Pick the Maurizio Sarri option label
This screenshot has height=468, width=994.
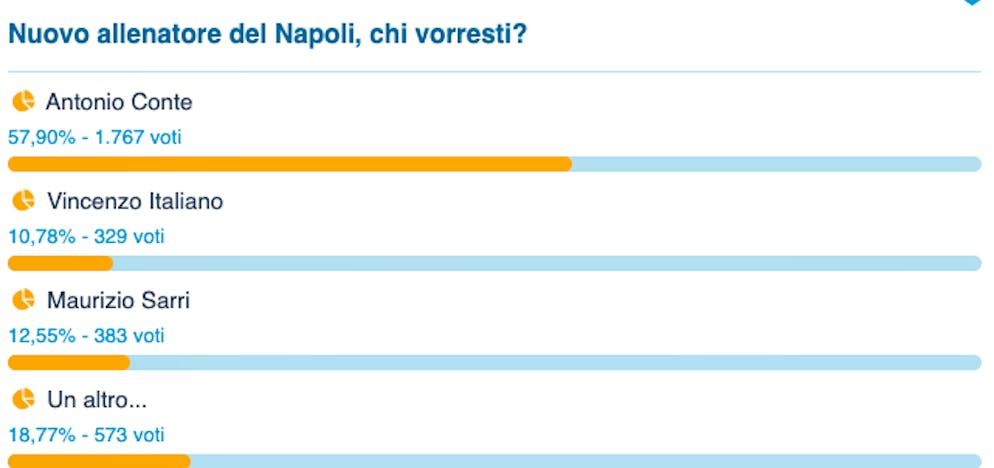pyautogui.click(x=118, y=301)
